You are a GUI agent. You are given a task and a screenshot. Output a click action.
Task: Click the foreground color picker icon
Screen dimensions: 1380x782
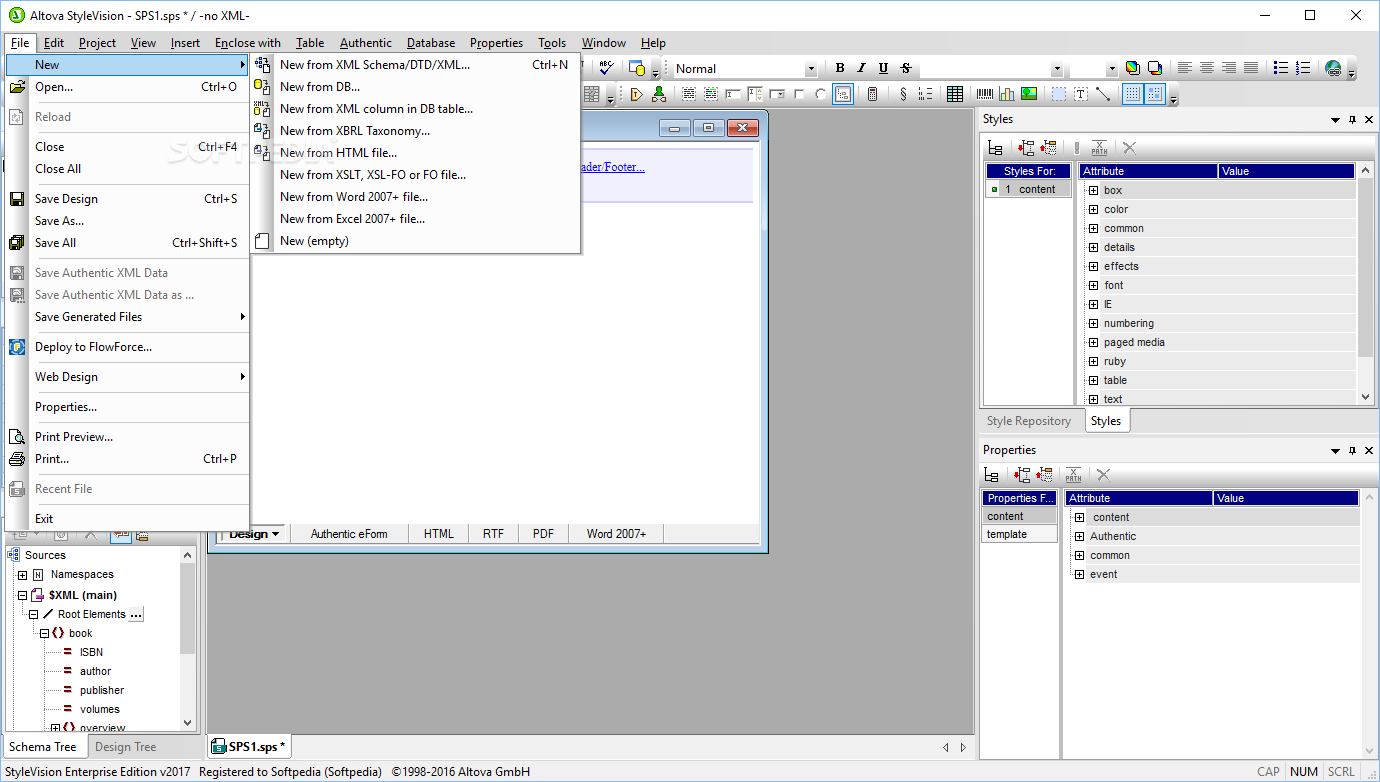click(1132, 68)
